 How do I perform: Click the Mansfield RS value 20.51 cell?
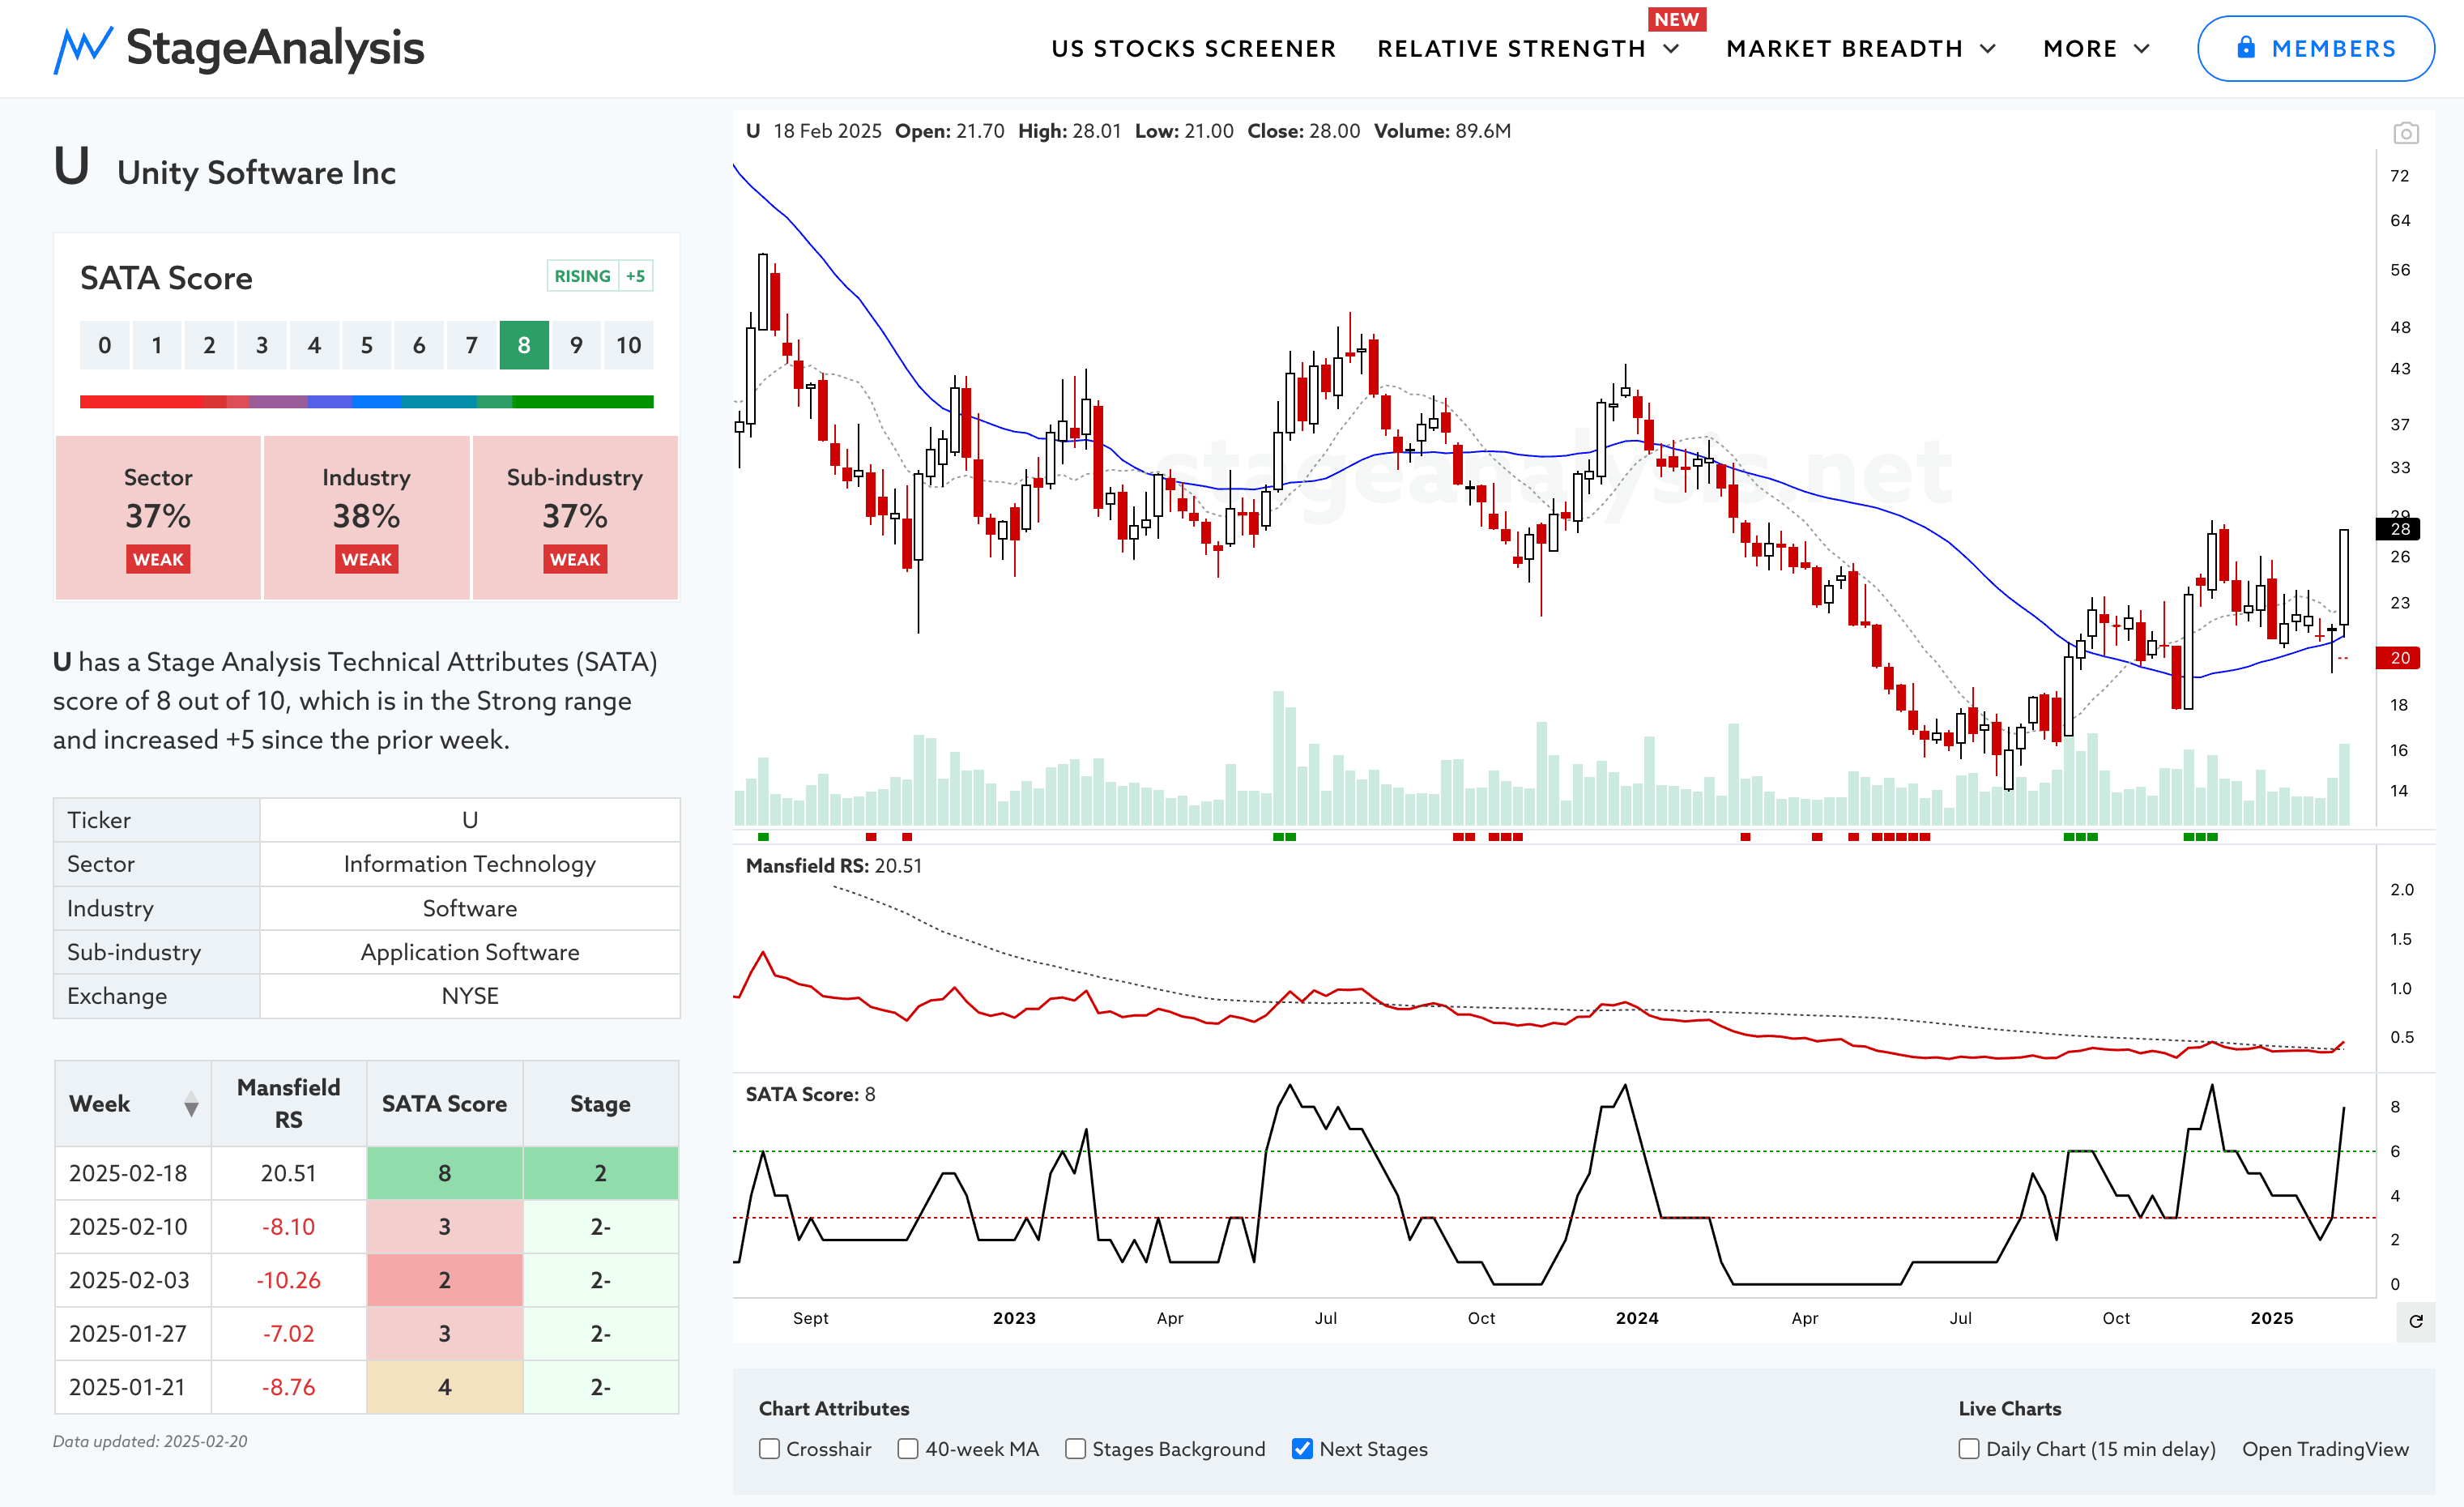click(x=288, y=1173)
